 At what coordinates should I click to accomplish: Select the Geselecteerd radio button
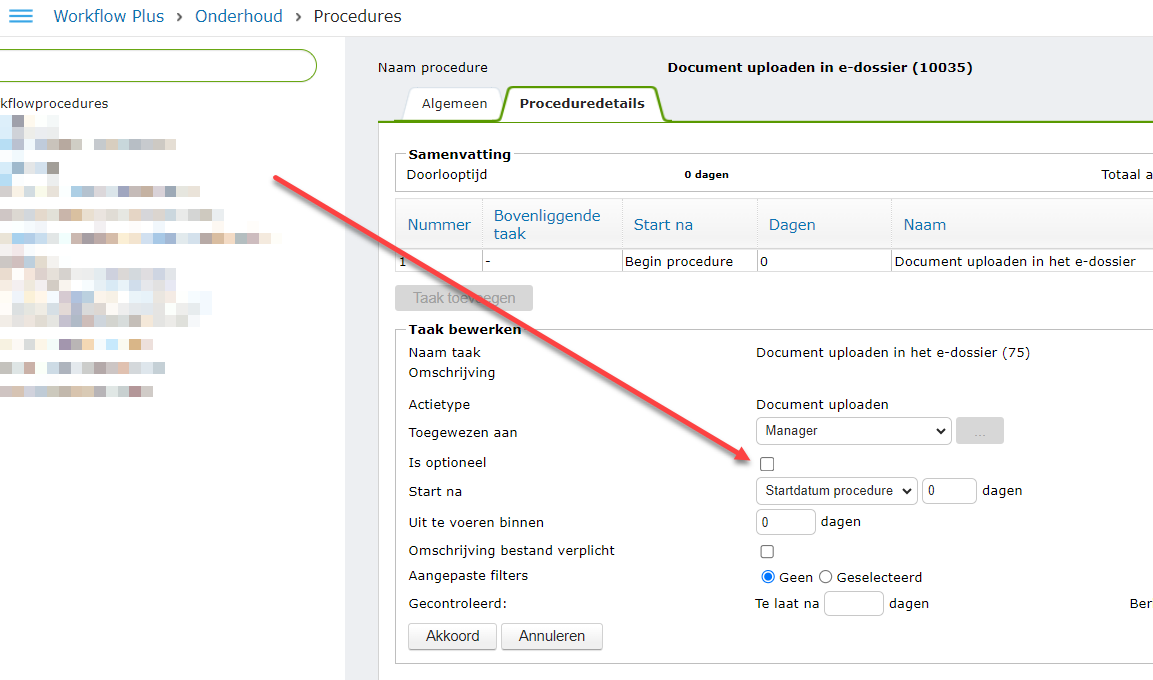pos(825,577)
